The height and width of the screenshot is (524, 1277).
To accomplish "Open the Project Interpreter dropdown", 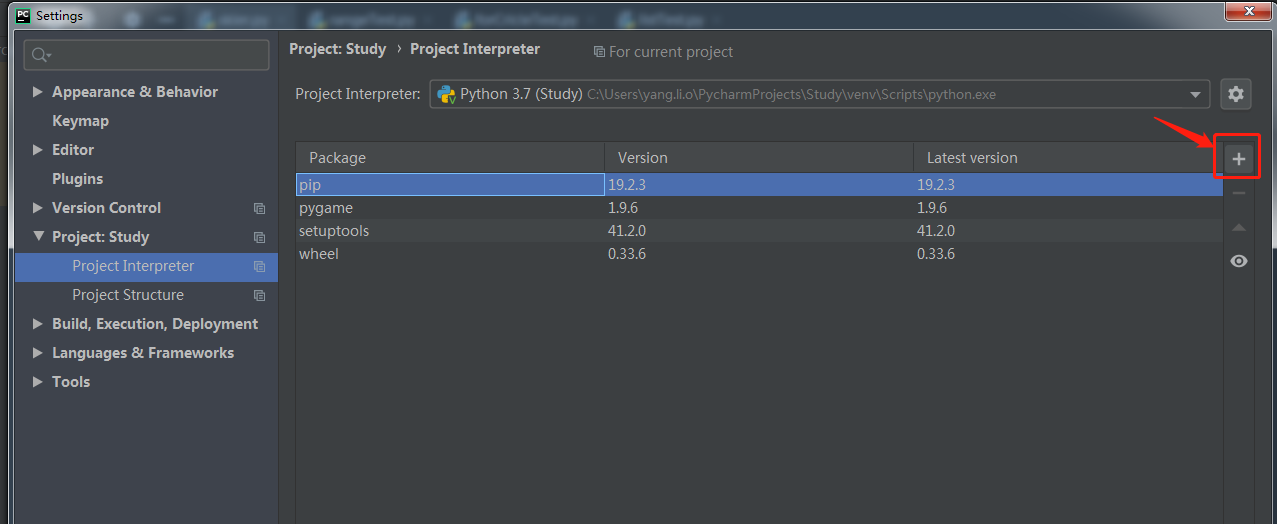I will pos(820,94).
